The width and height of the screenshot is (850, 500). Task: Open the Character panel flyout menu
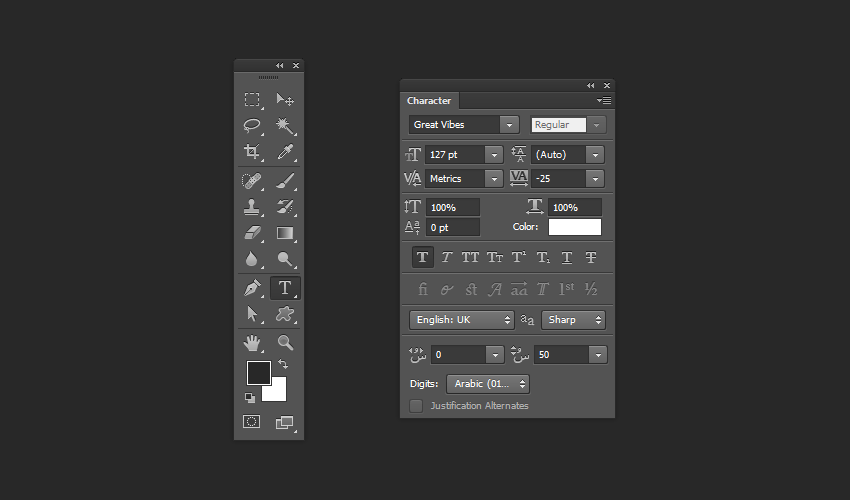pyautogui.click(x=604, y=100)
